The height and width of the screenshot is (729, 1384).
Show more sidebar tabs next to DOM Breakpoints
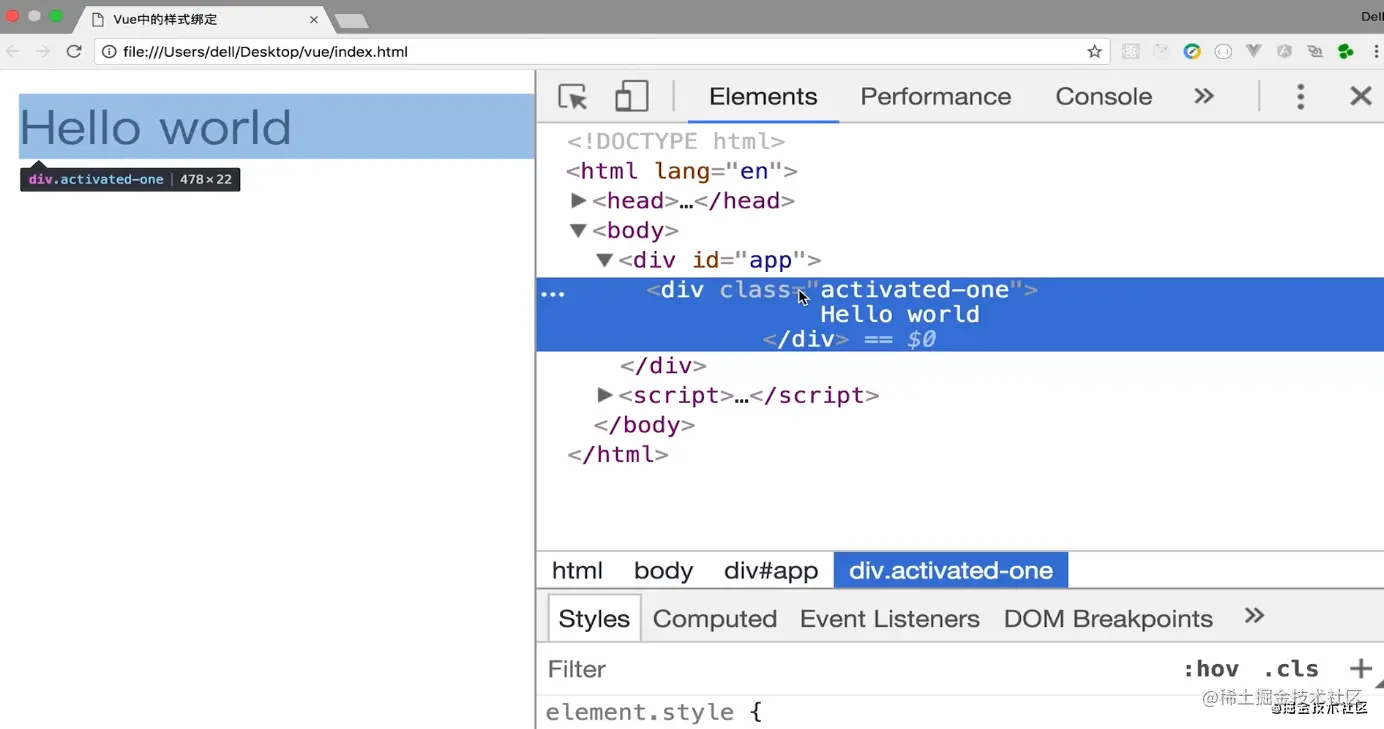pos(1254,616)
